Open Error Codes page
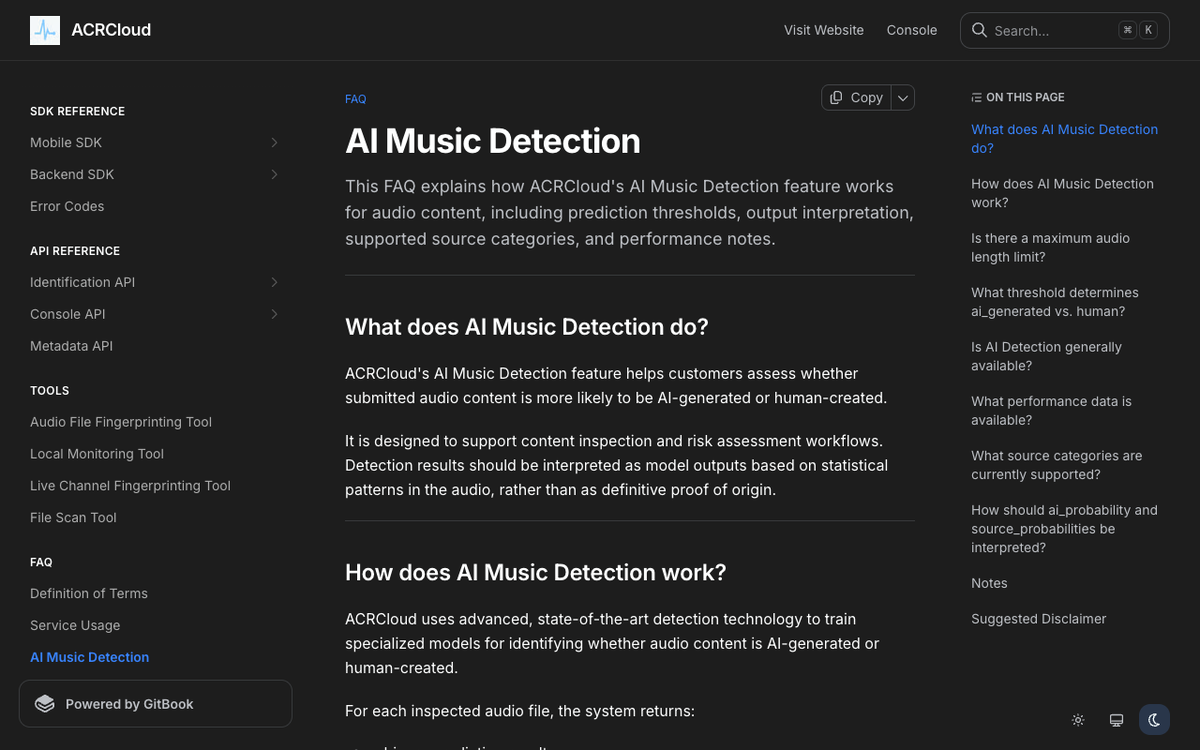Image resolution: width=1200 pixels, height=750 pixels. (x=67, y=206)
